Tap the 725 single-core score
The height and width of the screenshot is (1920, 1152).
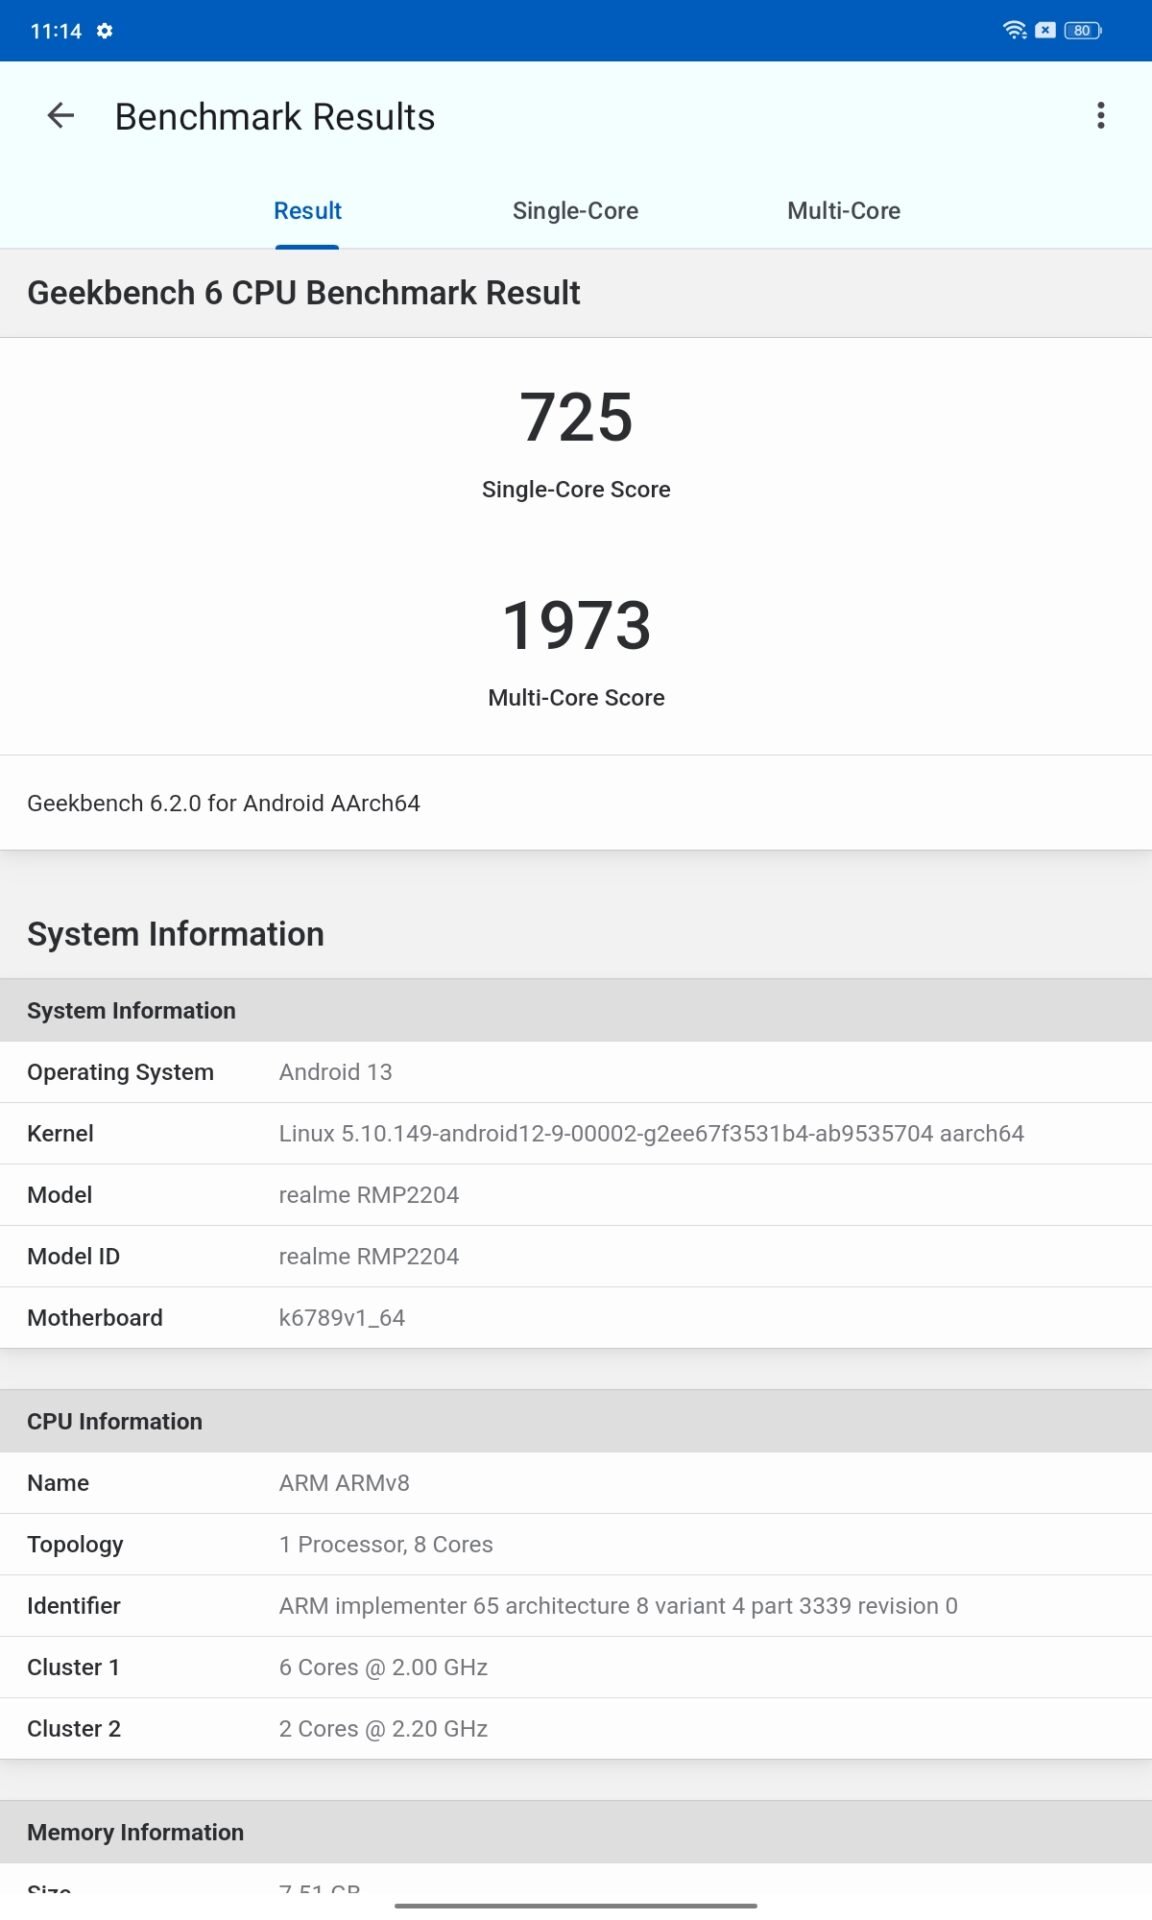click(x=576, y=418)
